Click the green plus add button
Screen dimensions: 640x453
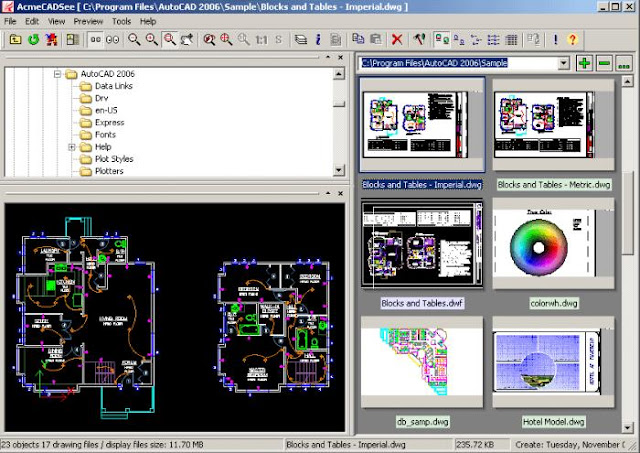(x=584, y=63)
